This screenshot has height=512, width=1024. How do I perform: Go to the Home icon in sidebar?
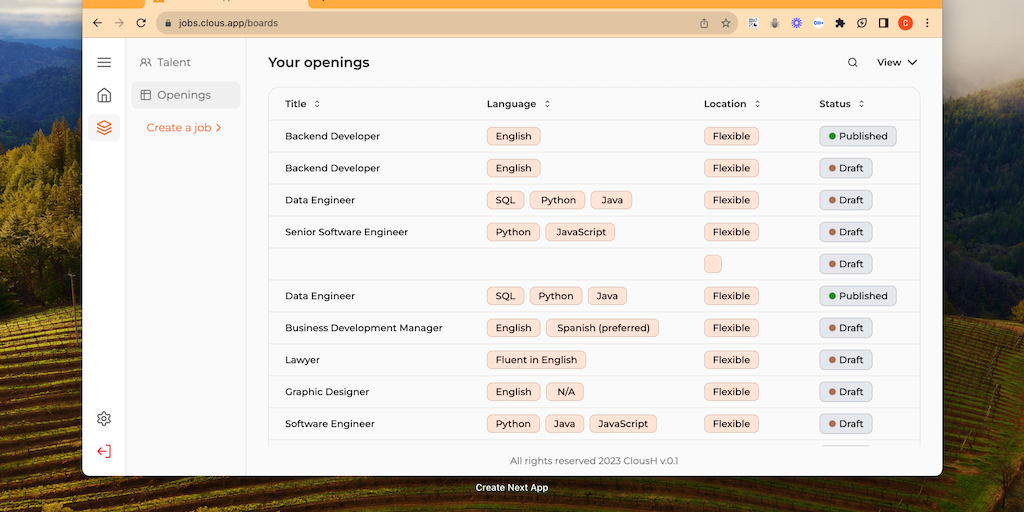(104, 95)
